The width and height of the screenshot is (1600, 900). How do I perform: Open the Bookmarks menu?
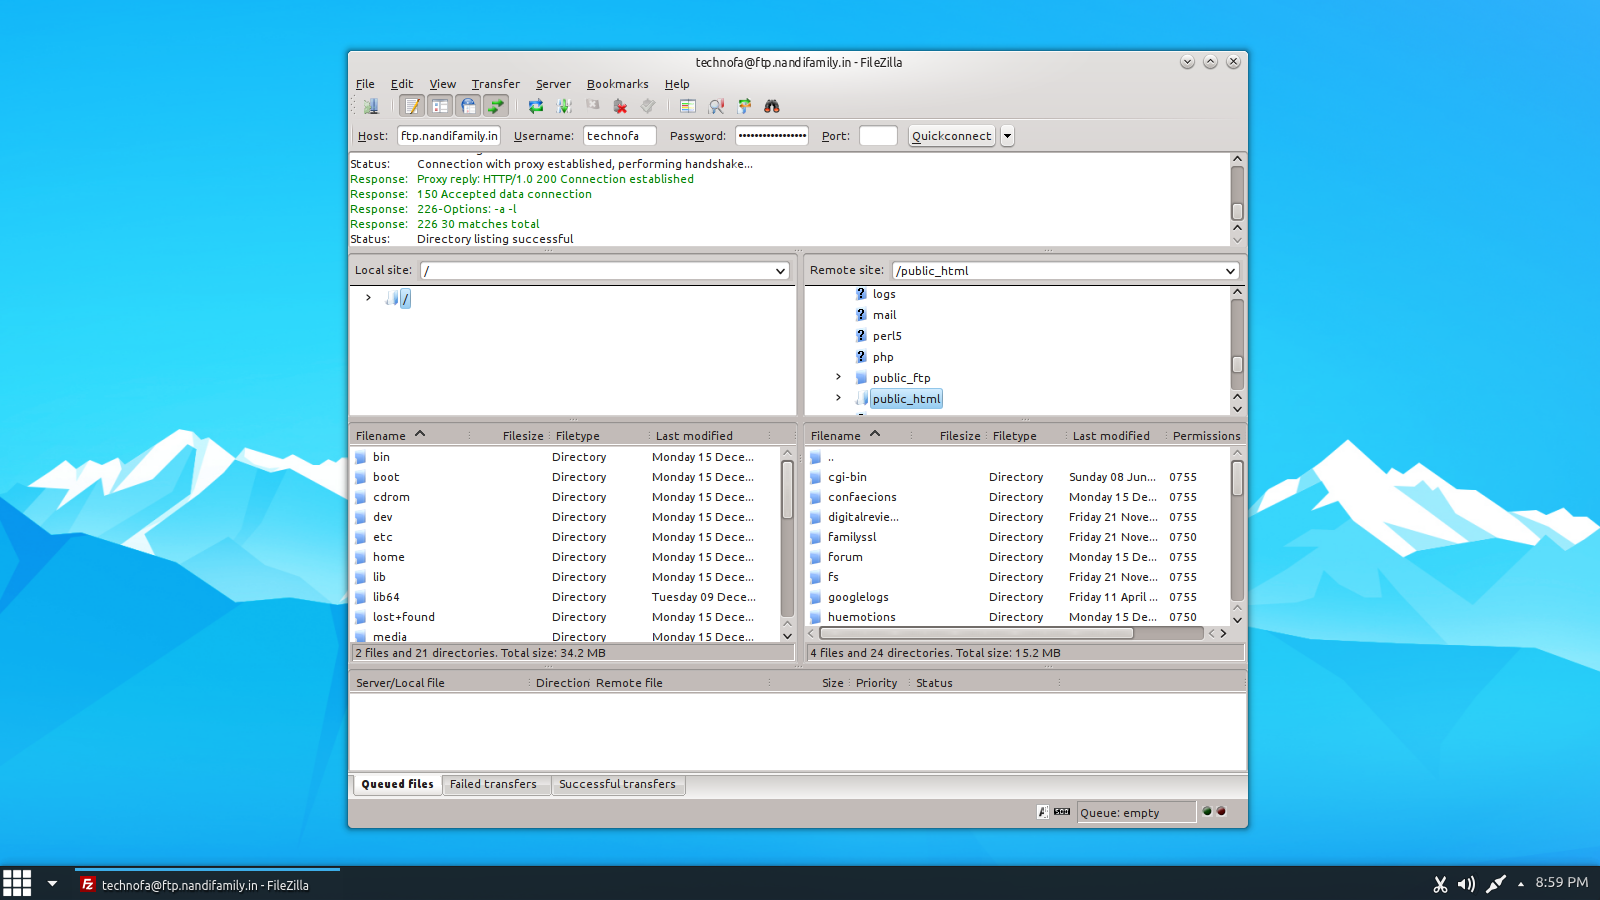coord(617,84)
